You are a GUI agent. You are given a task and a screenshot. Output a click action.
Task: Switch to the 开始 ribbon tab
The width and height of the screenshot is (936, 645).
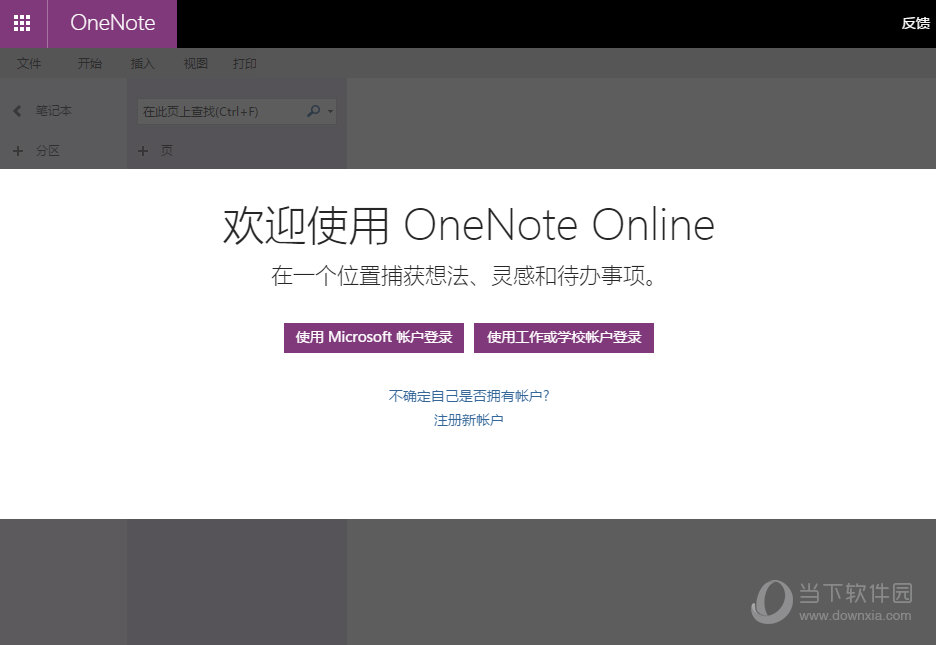90,63
